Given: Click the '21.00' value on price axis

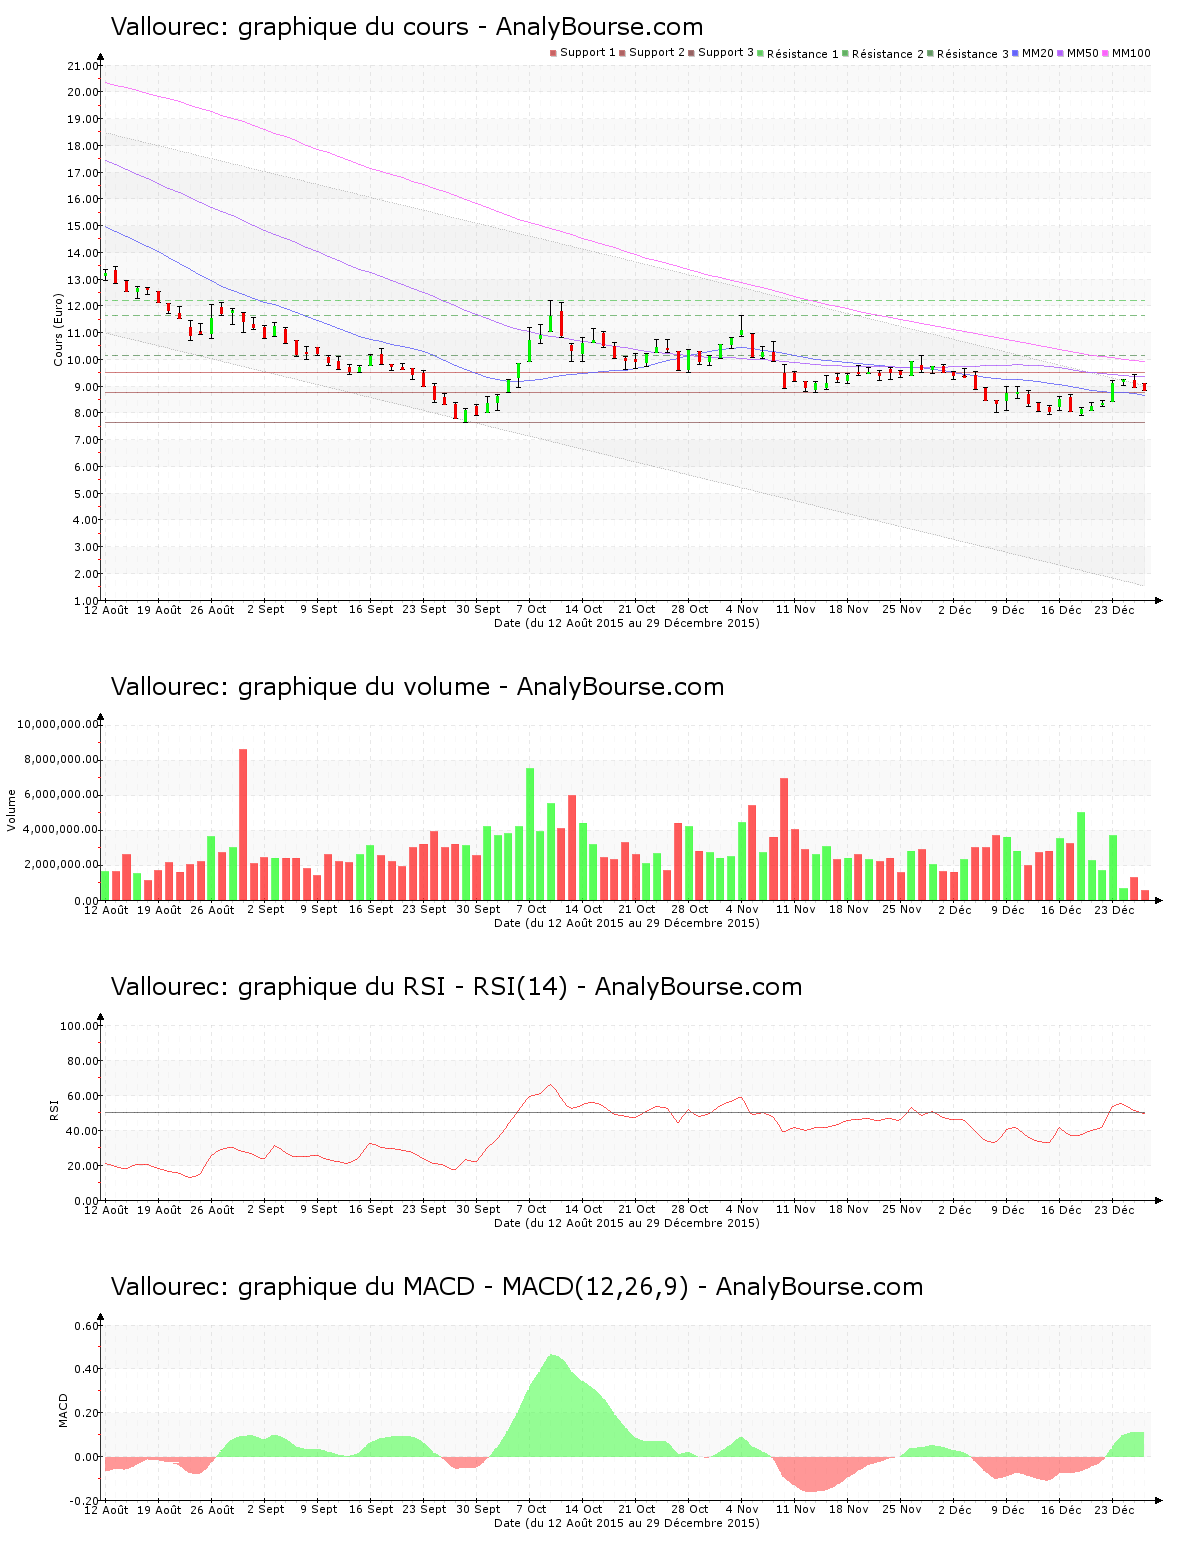Looking at the screenshot, I should [x=82, y=66].
